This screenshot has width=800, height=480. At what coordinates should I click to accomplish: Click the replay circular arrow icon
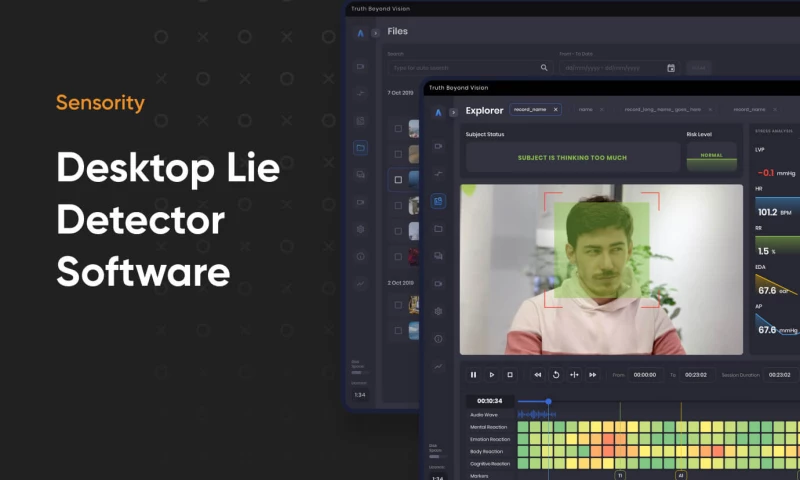pos(556,375)
